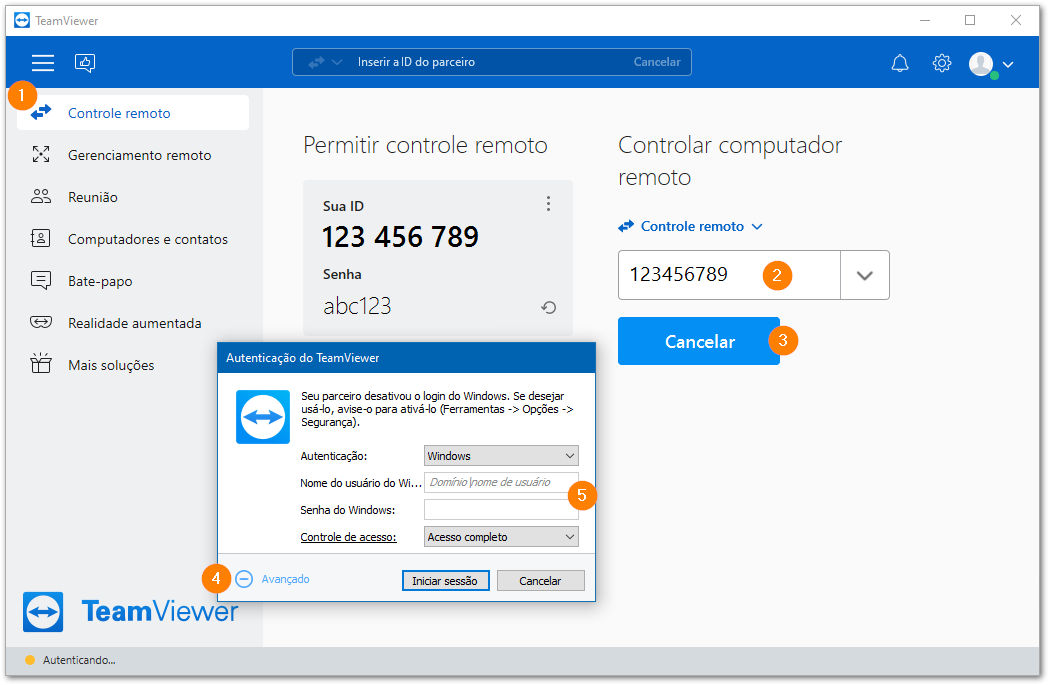Click the Windows username field
The width and height of the screenshot is (1049, 685).
click(501, 482)
